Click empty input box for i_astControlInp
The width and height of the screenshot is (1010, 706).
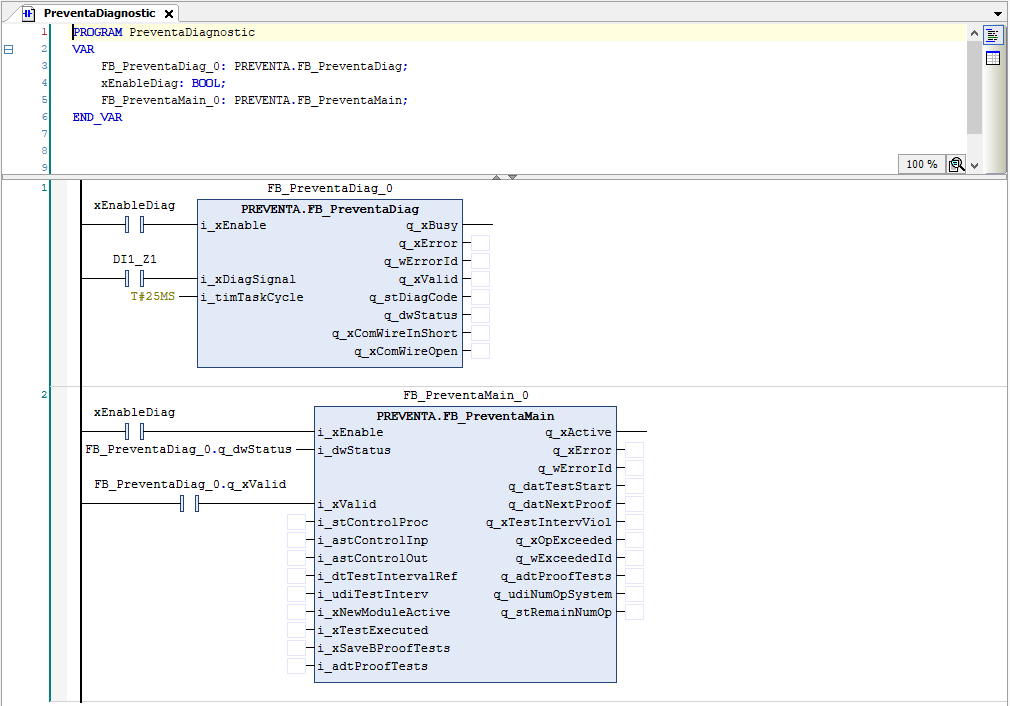296,540
